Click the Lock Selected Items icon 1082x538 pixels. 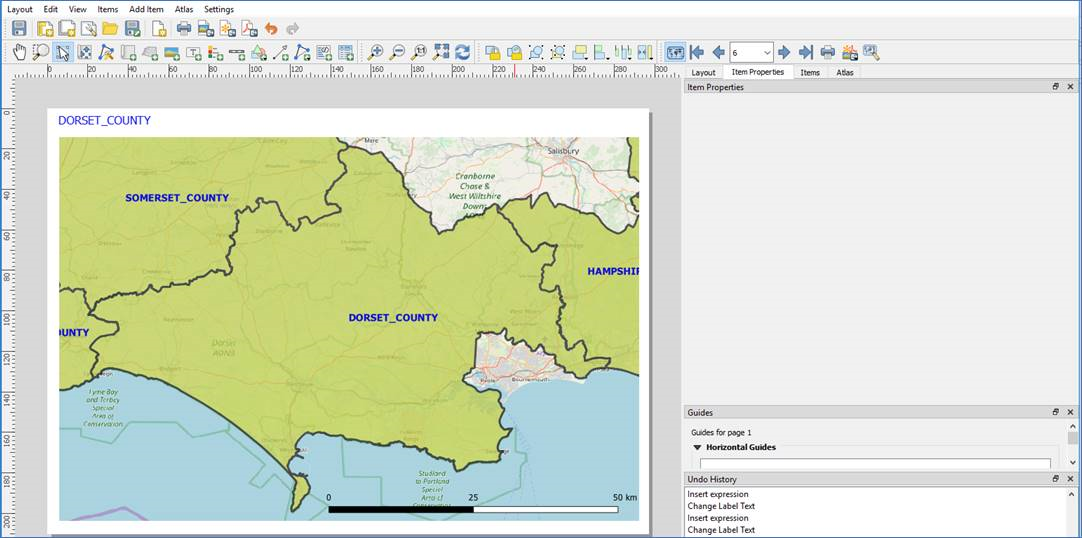click(x=492, y=52)
